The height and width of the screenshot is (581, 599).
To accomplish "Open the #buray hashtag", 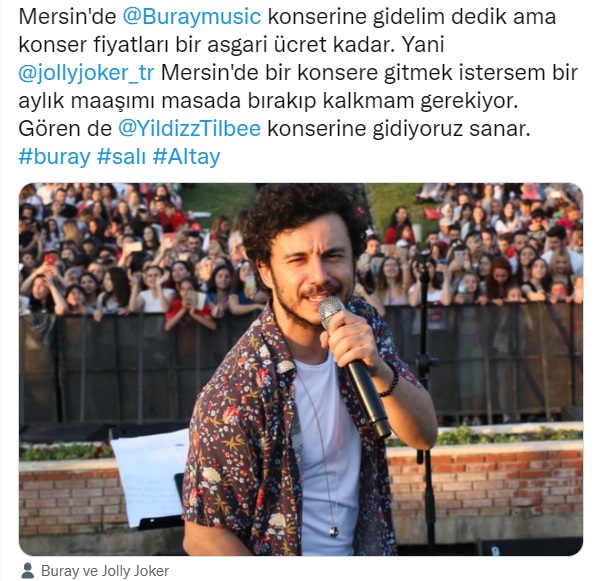I will (x=54, y=157).
